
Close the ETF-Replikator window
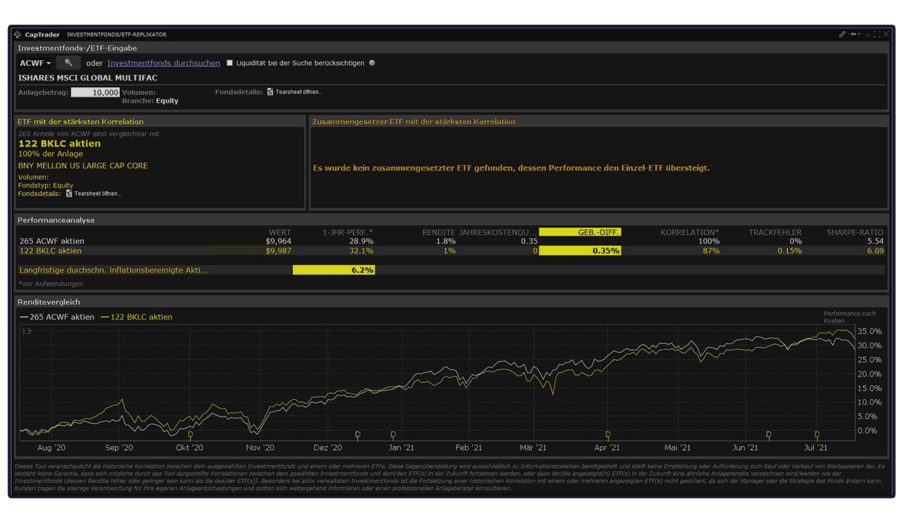tap(886, 35)
